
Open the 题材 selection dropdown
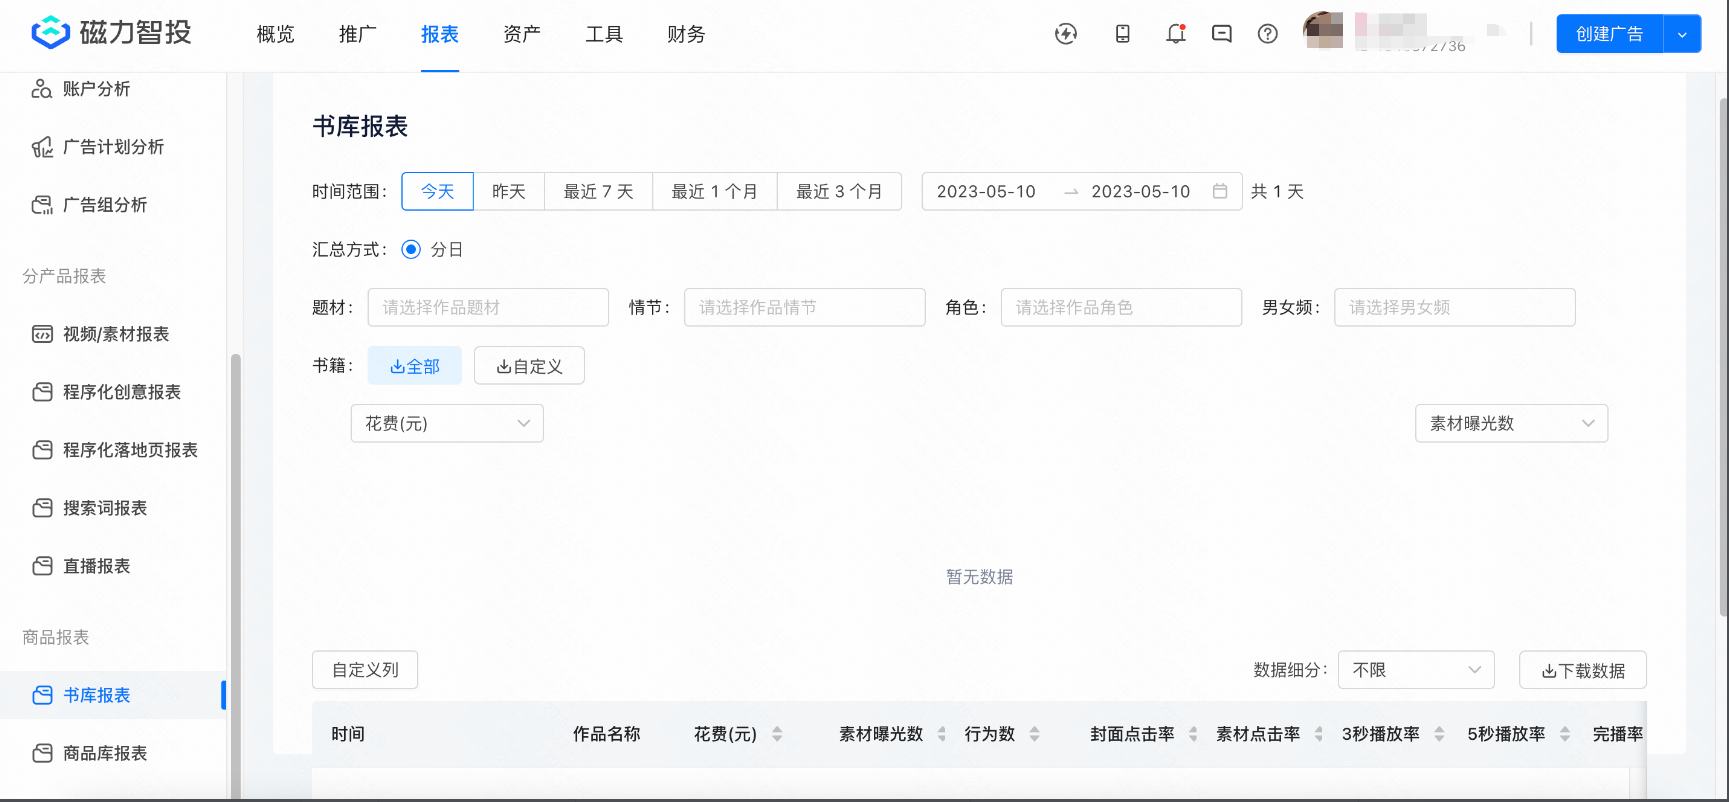pos(488,307)
